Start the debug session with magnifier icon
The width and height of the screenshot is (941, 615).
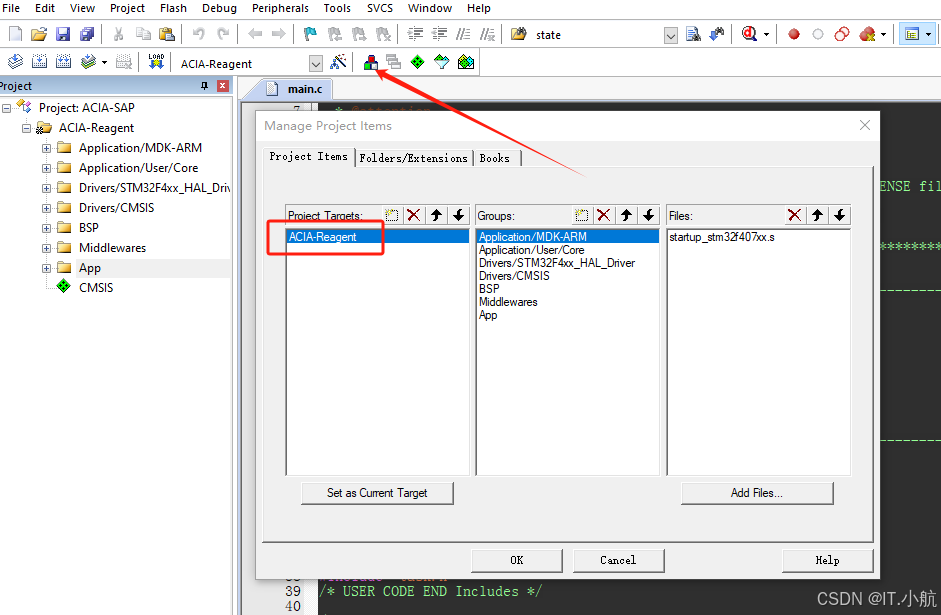pos(749,34)
